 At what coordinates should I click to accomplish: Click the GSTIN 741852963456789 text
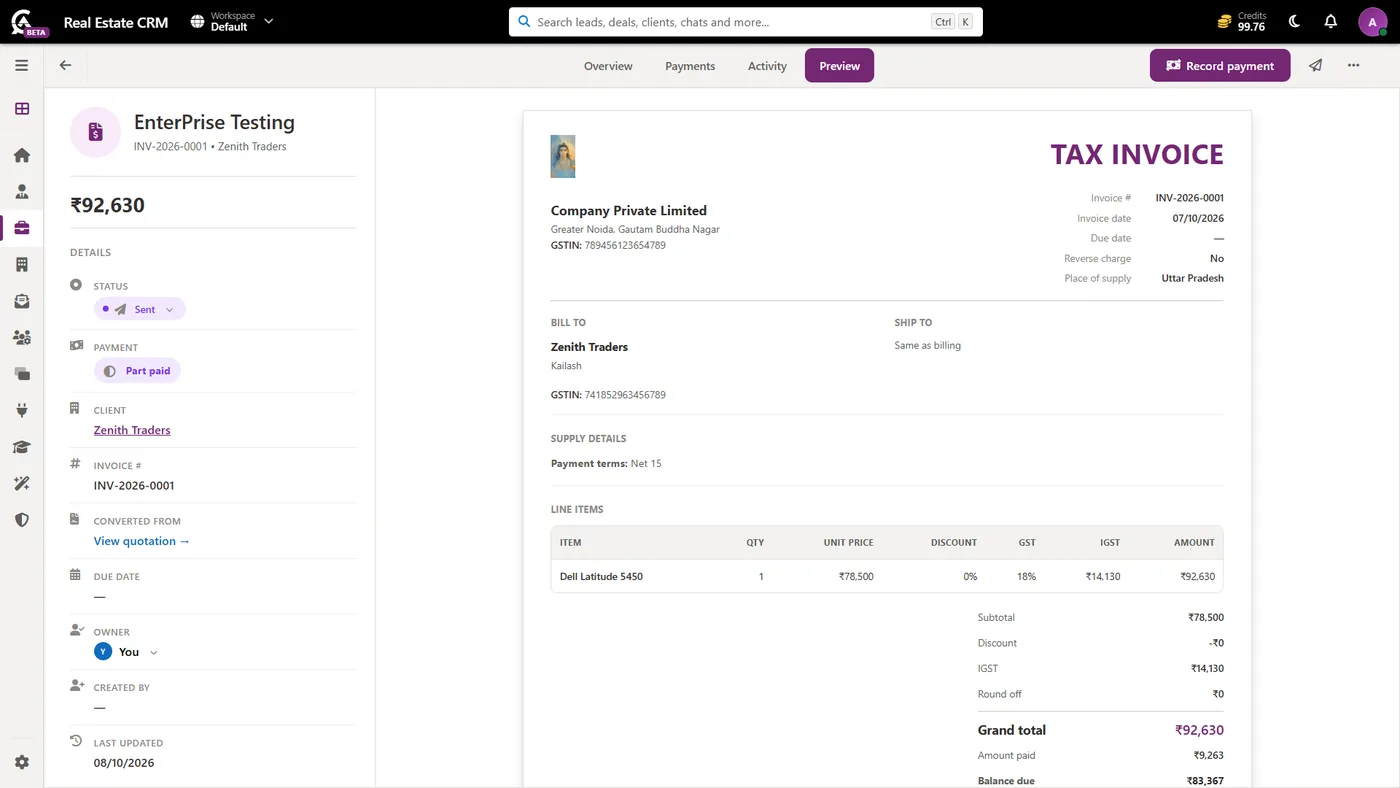pos(608,395)
